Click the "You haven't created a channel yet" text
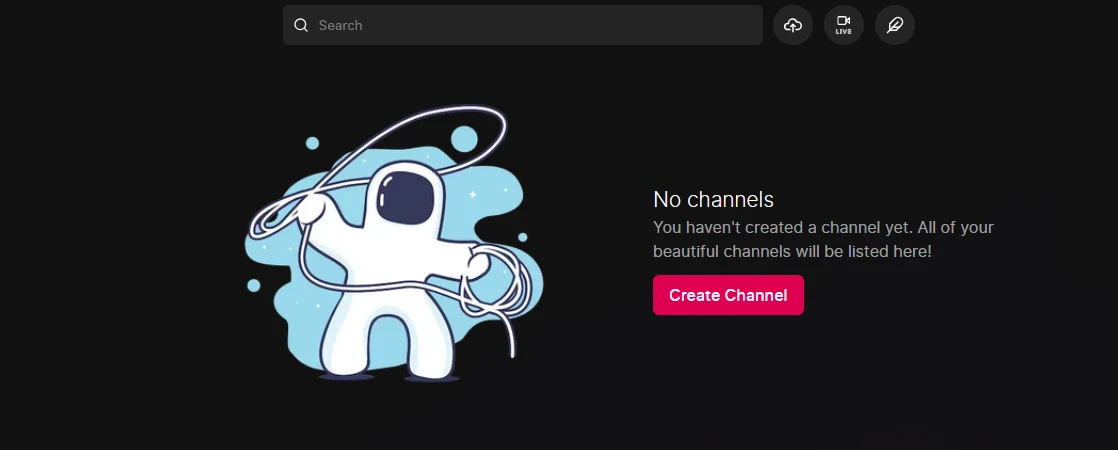The height and width of the screenshot is (450, 1118). pyautogui.click(x=822, y=228)
